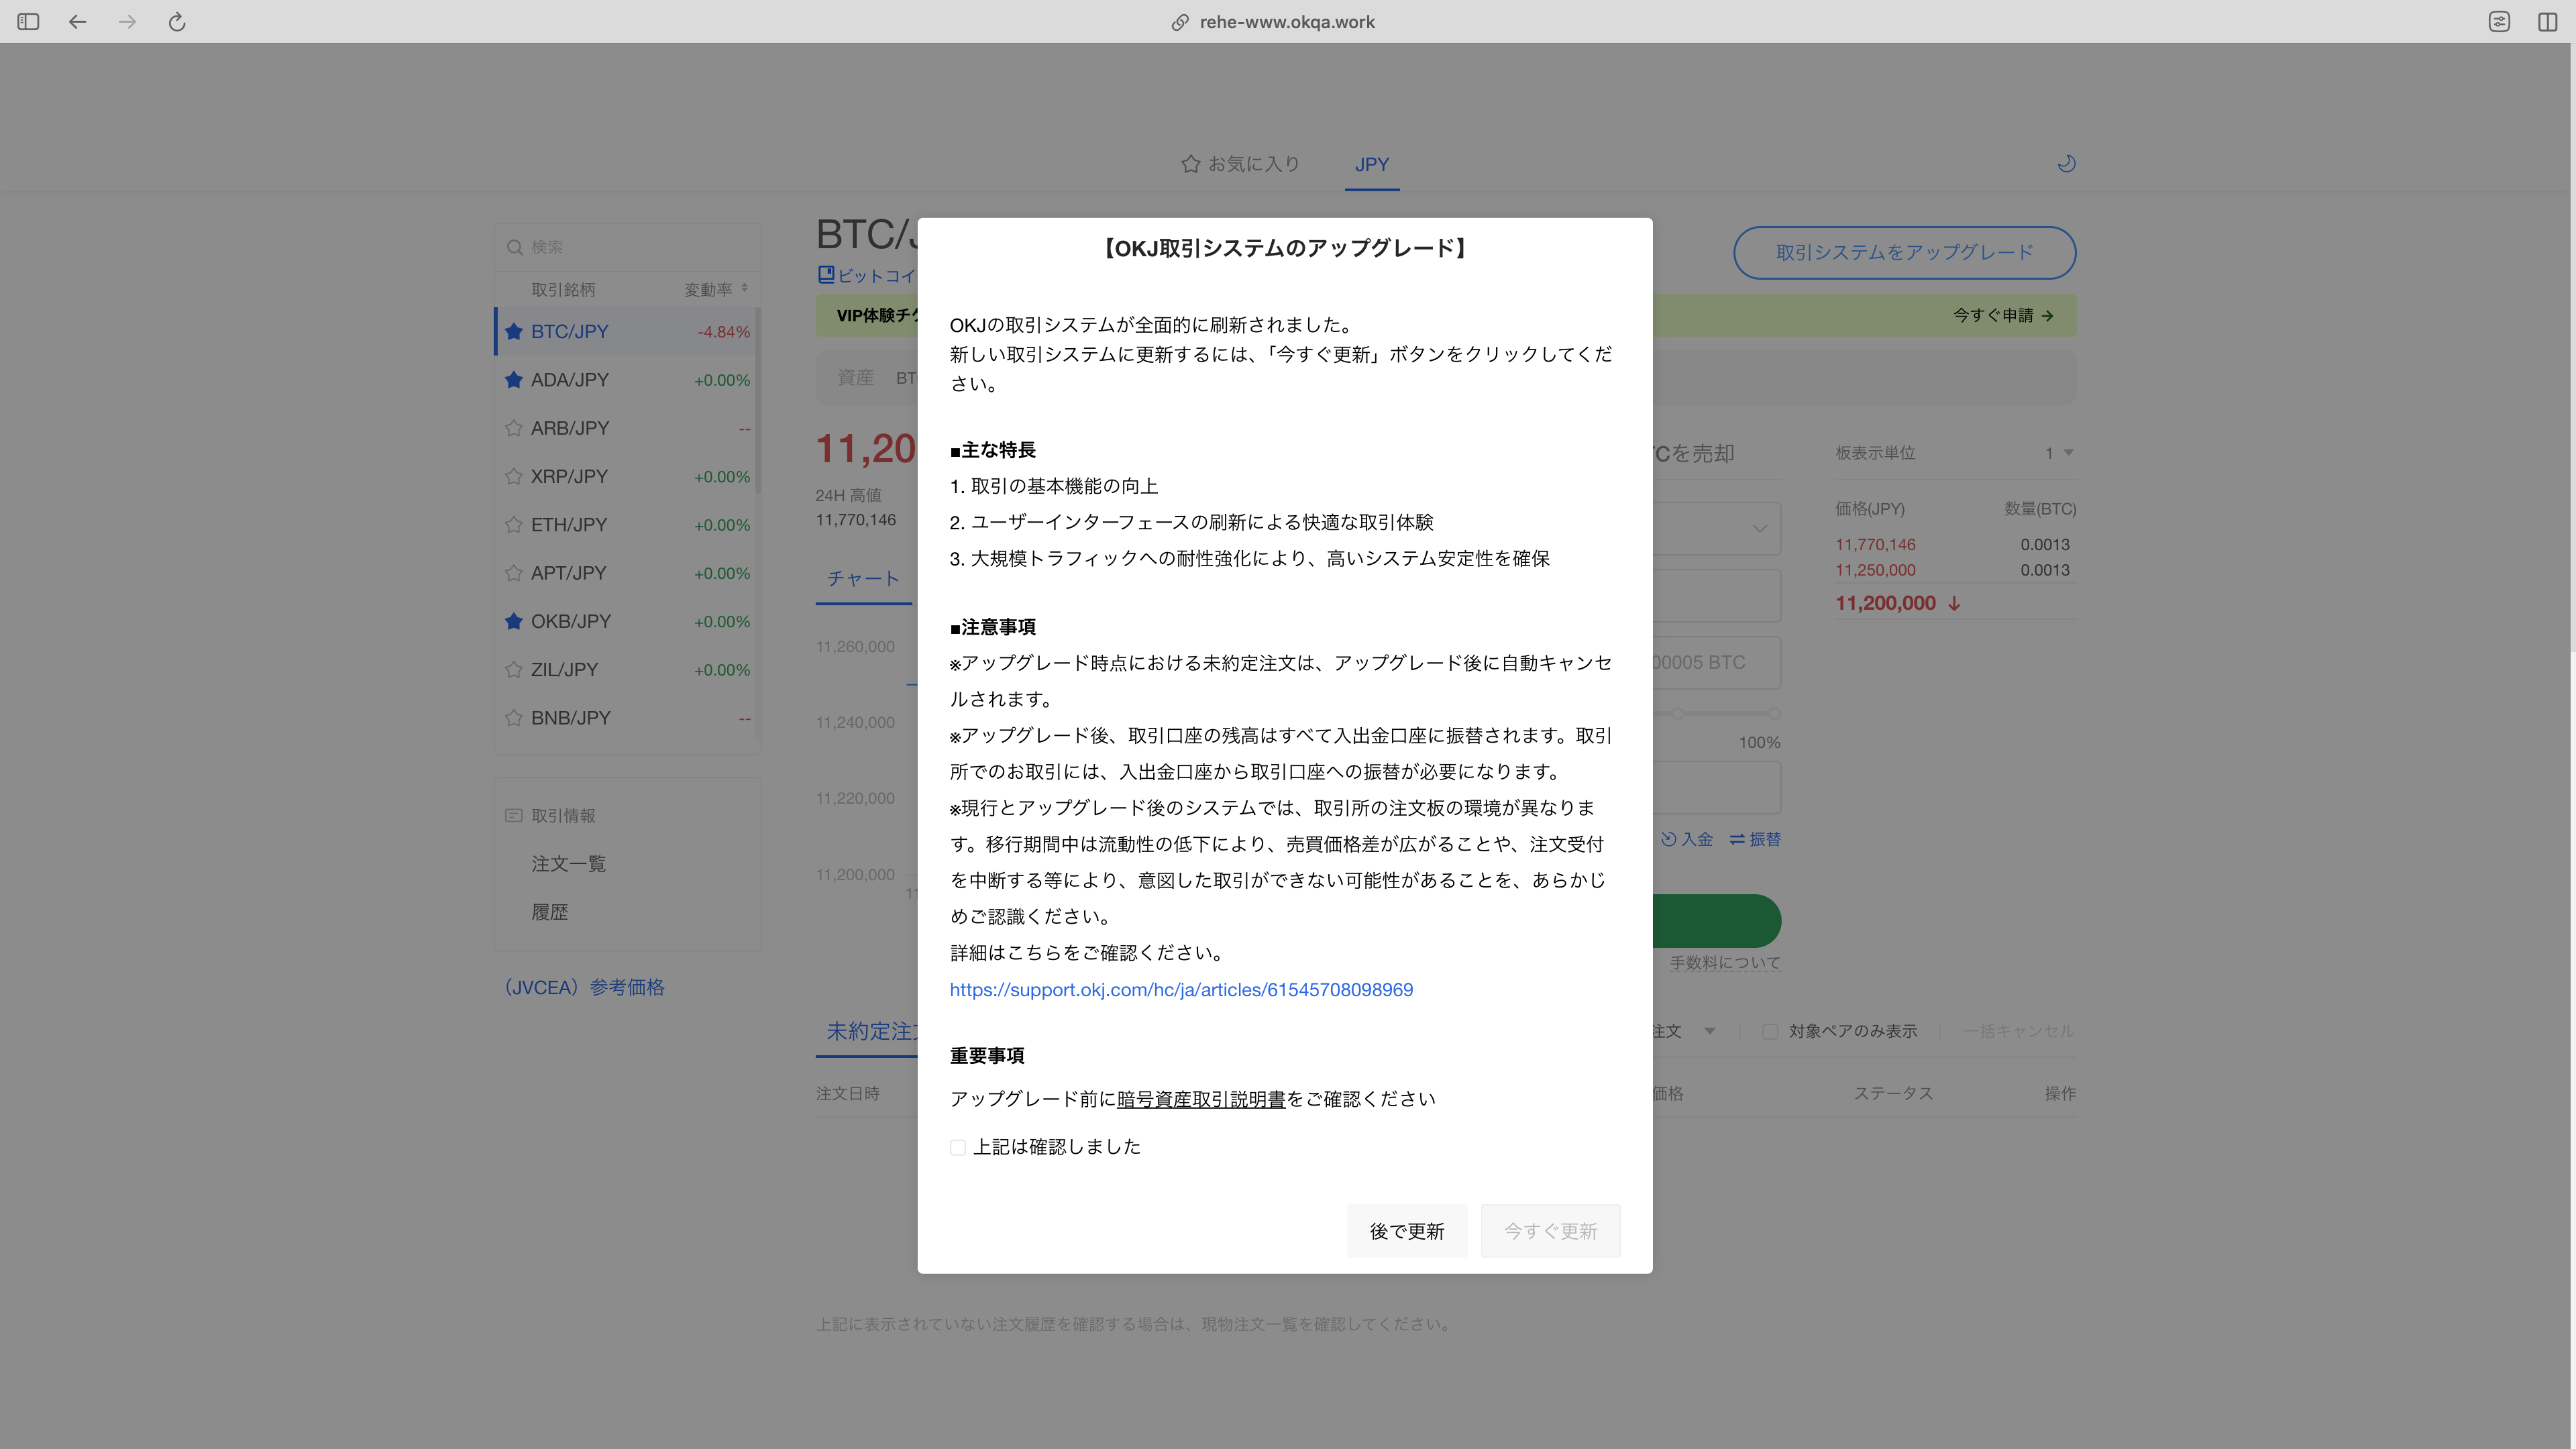Open the 暗号資産取引説明書 link
The width and height of the screenshot is (2576, 1449).
(x=1200, y=1099)
